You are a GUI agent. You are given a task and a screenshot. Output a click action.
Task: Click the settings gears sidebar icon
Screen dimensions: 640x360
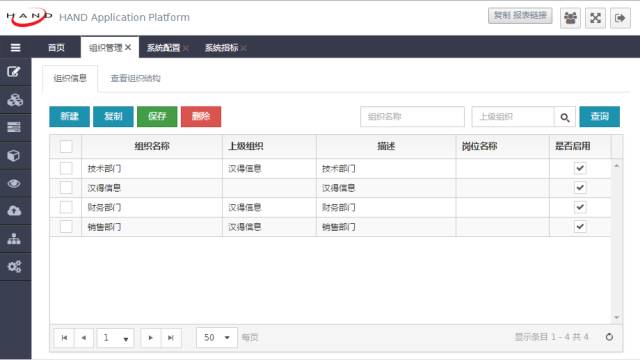point(14,267)
